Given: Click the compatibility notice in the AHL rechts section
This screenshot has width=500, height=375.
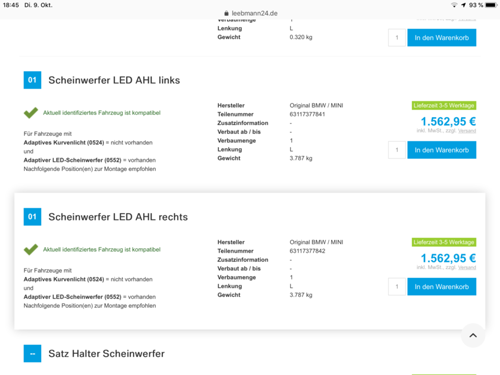Looking at the screenshot, I should click(102, 249).
